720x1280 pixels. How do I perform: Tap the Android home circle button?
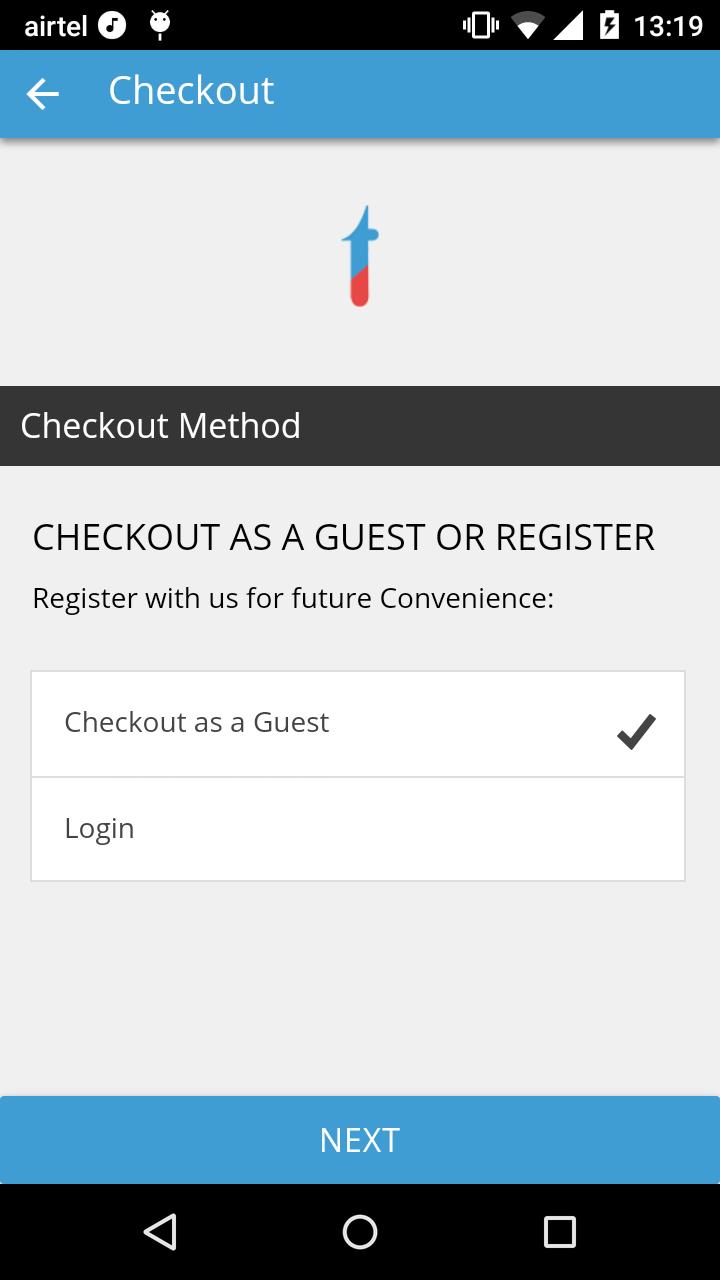pyautogui.click(x=360, y=1232)
